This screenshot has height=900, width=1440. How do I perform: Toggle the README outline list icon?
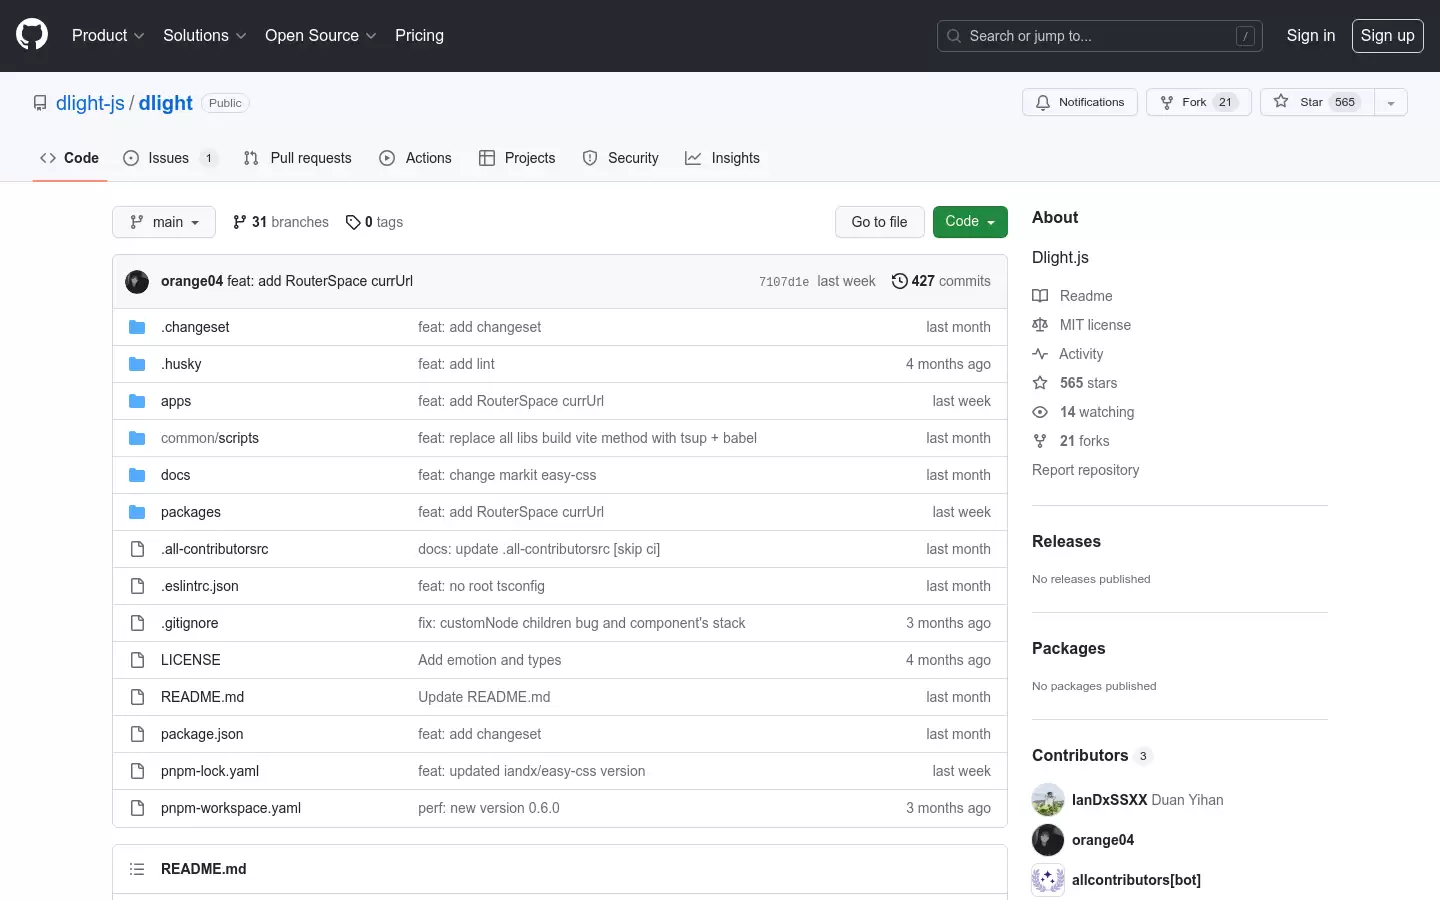click(137, 869)
